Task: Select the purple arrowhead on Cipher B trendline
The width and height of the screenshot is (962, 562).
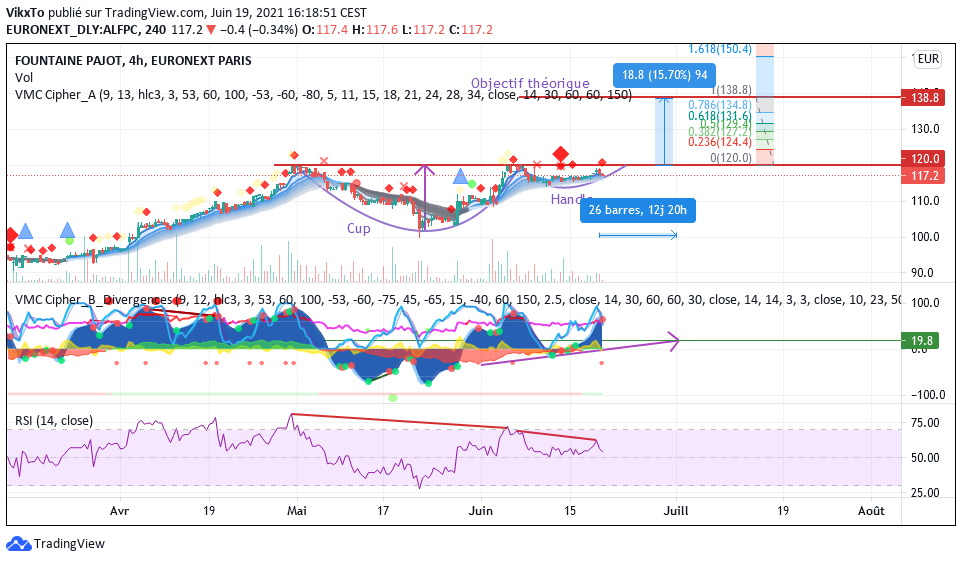Action: click(x=675, y=342)
